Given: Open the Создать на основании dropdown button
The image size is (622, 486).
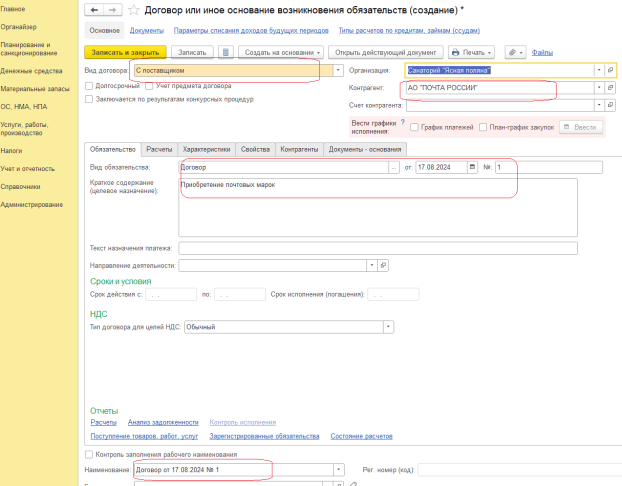Looking at the screenshot, I should tap(281, 52).
